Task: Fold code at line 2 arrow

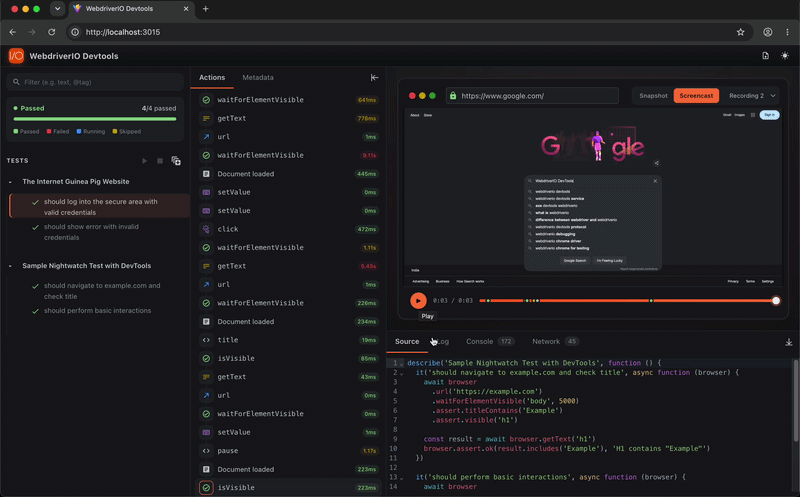Action: point(402,374)
